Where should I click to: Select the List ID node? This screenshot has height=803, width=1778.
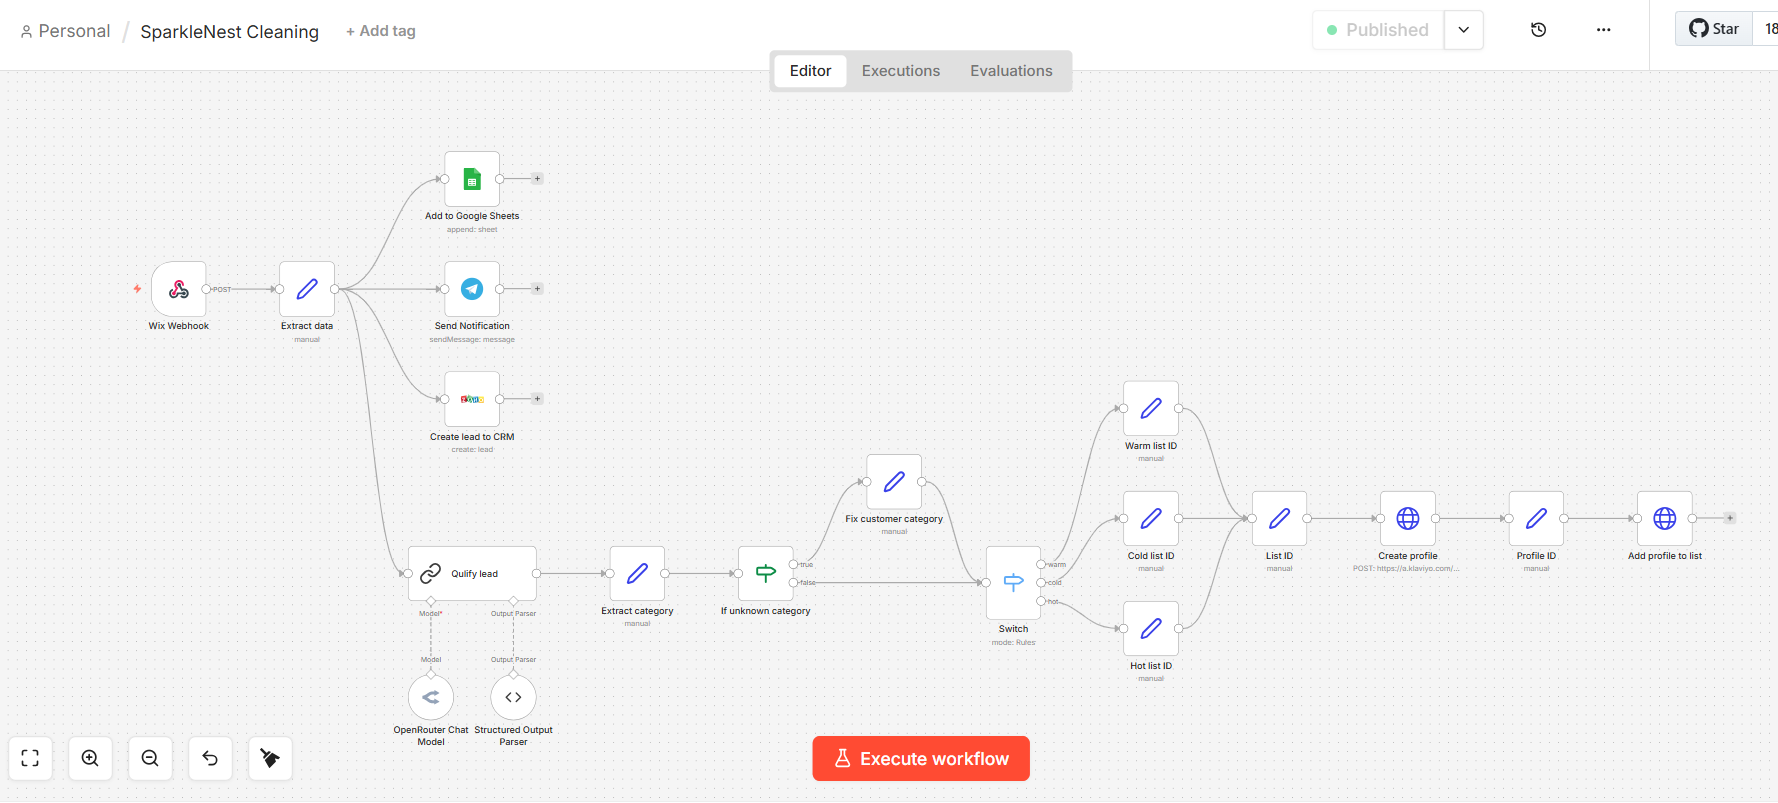click(1280, 519)
